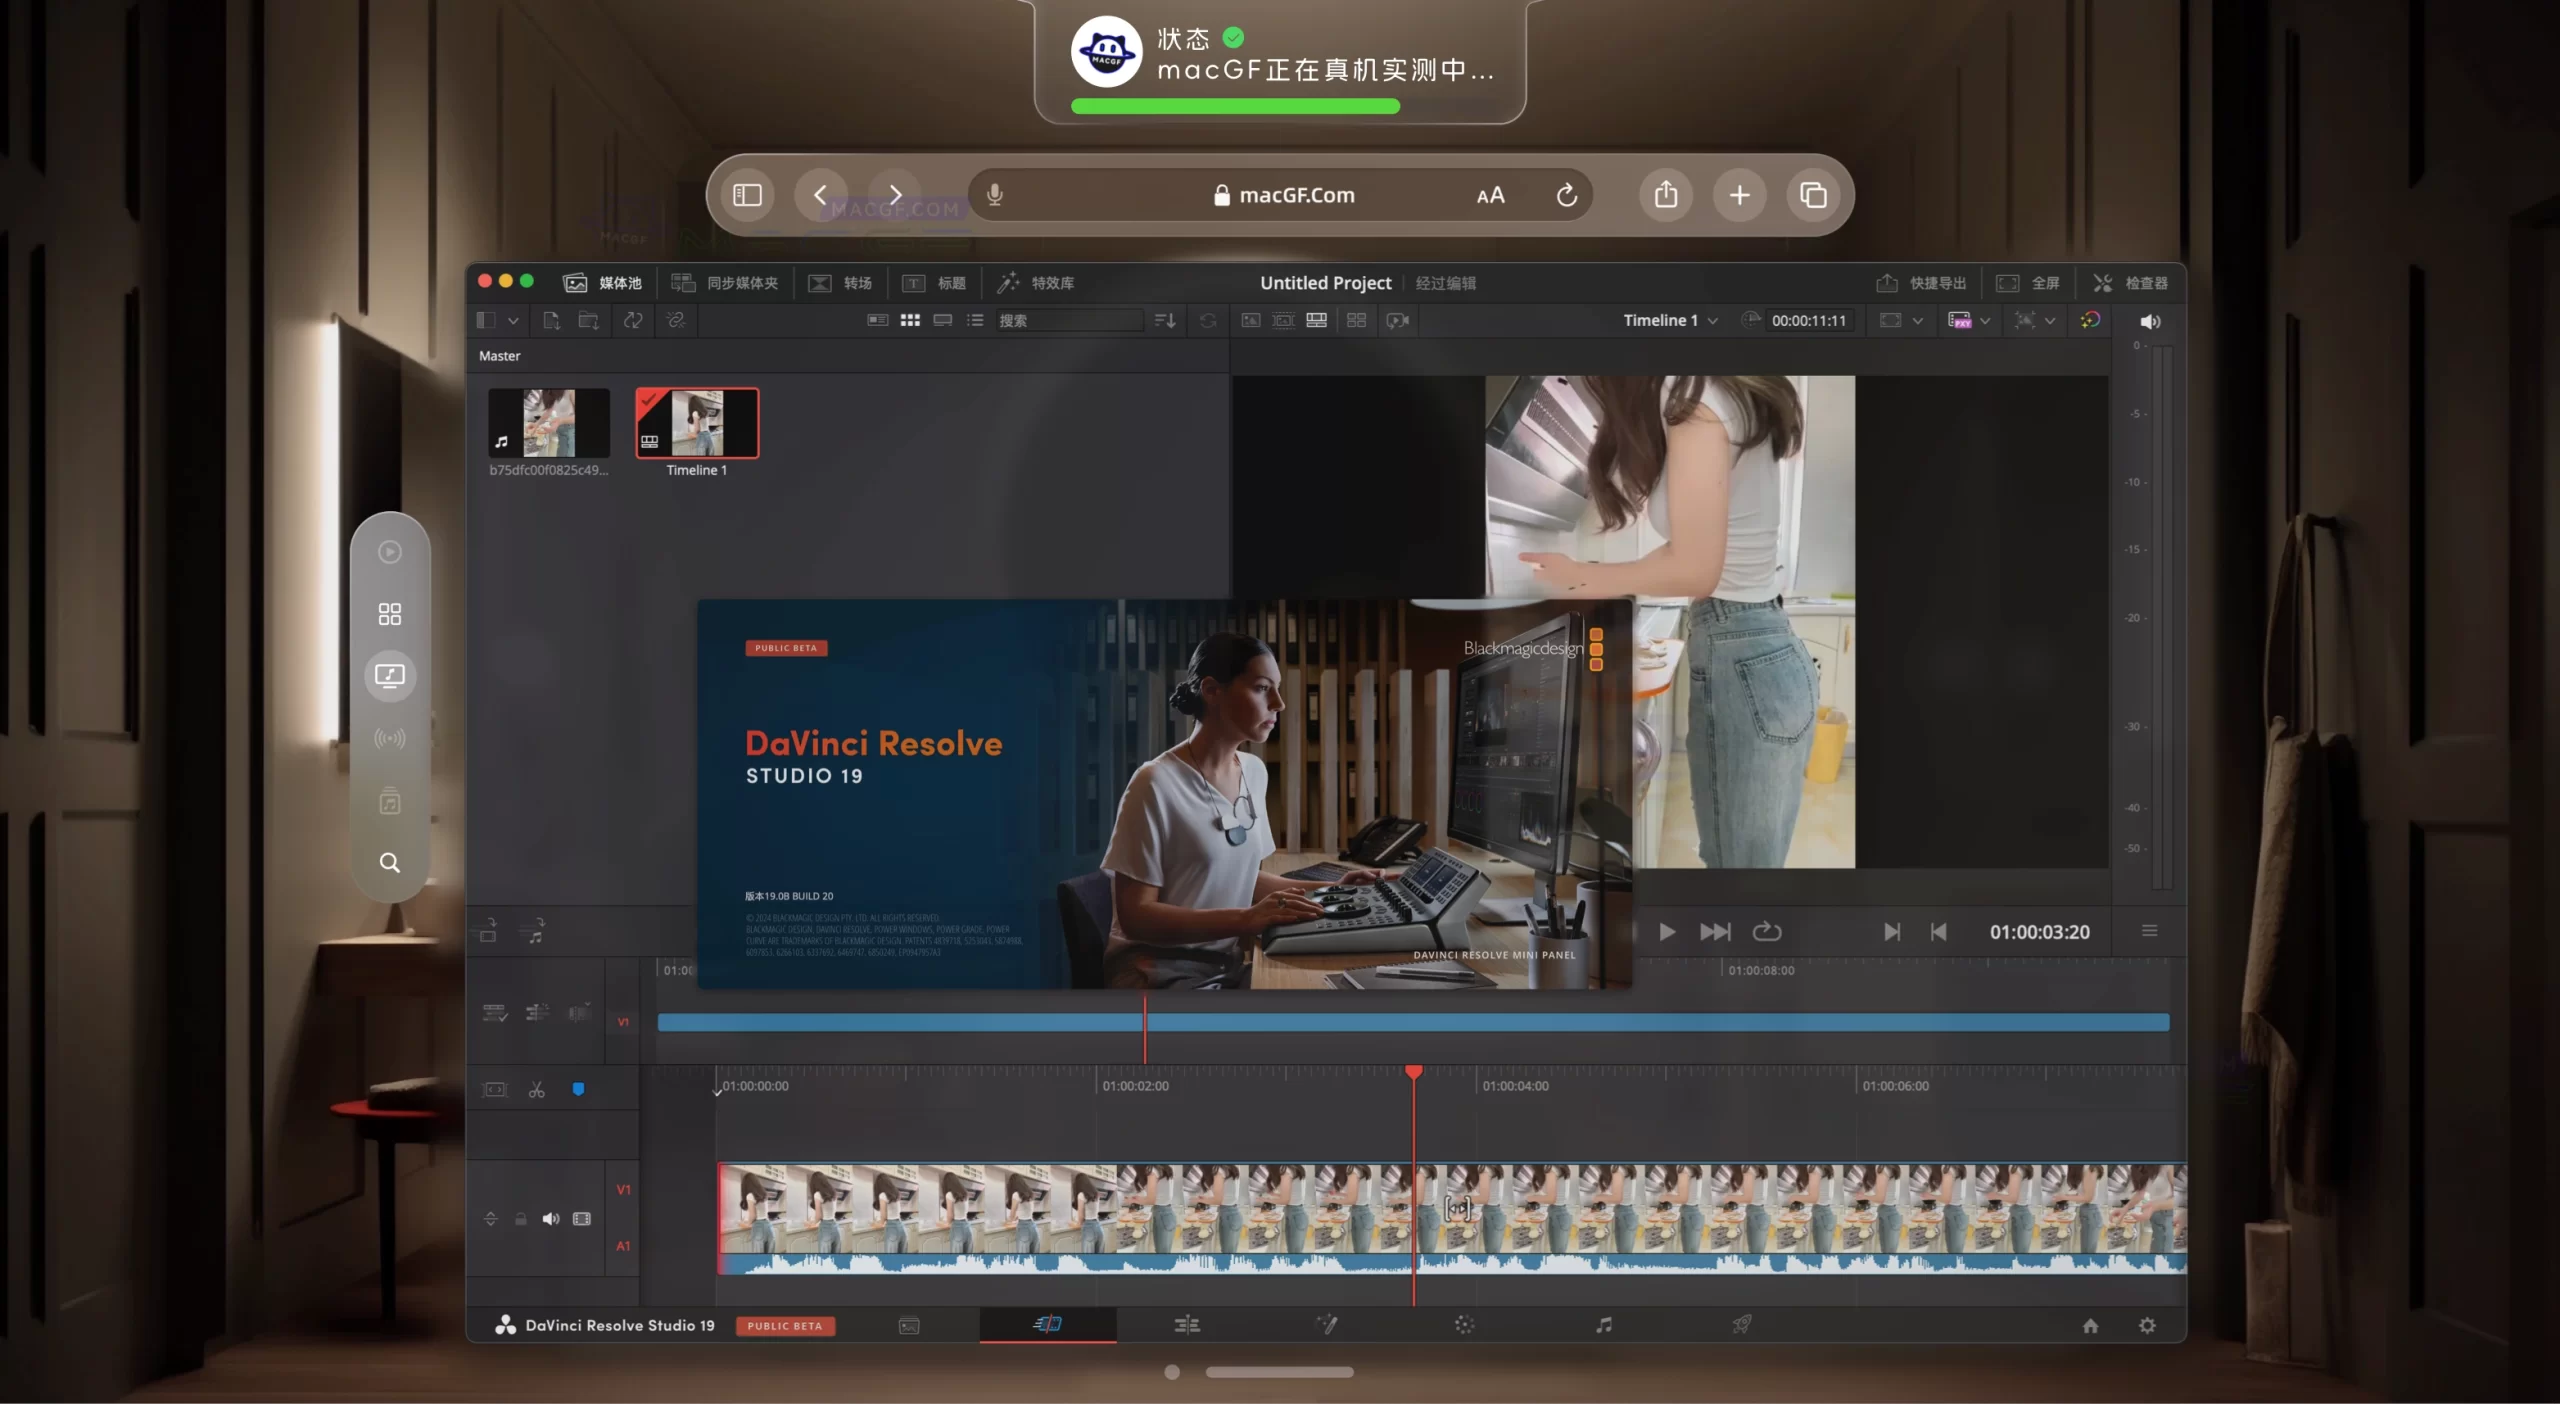2560x1404 pixels.
Task: Click the green status progress bar
Action: click(1235, 106)
